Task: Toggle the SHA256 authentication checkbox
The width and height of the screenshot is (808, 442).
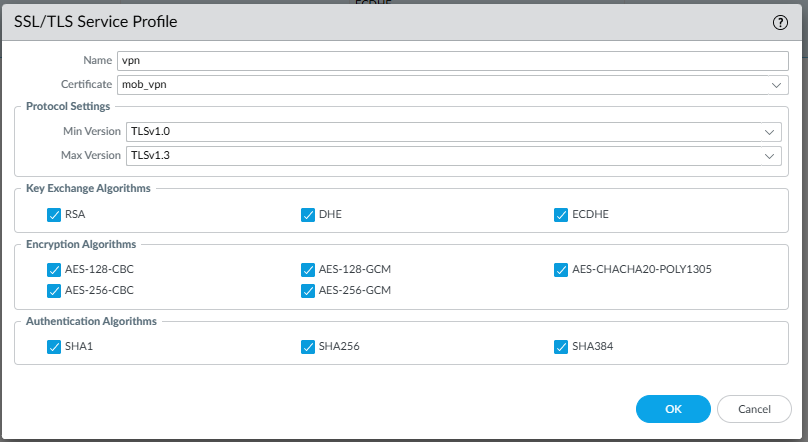Action: coord(308,347)
